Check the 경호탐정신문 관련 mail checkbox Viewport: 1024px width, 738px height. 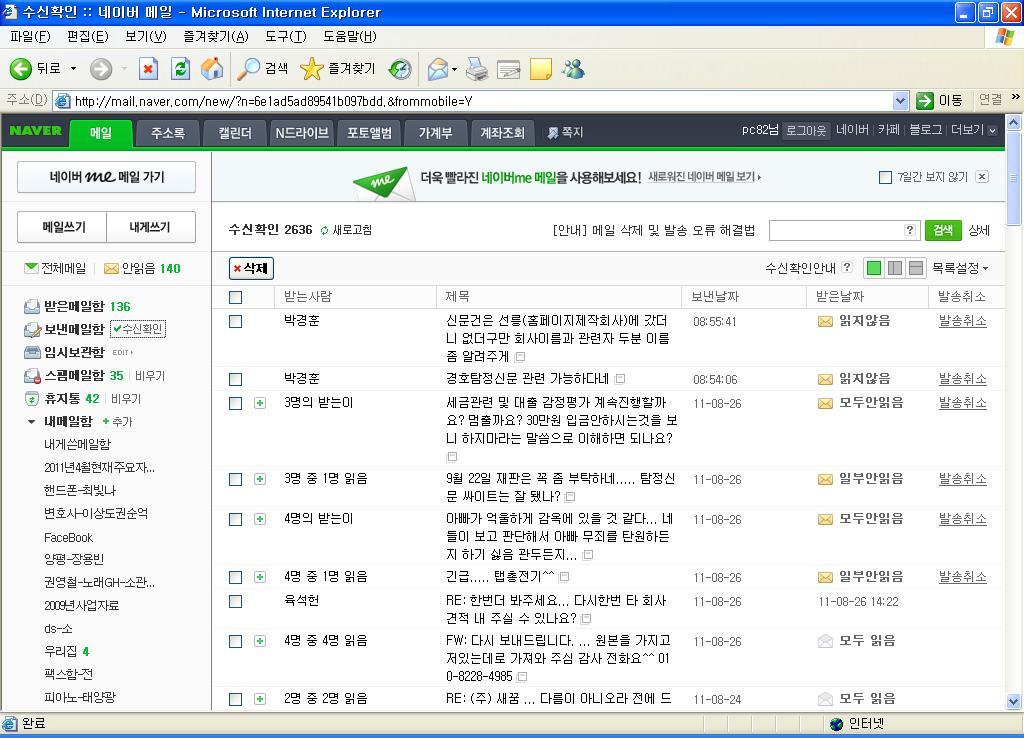click(236, 379)
